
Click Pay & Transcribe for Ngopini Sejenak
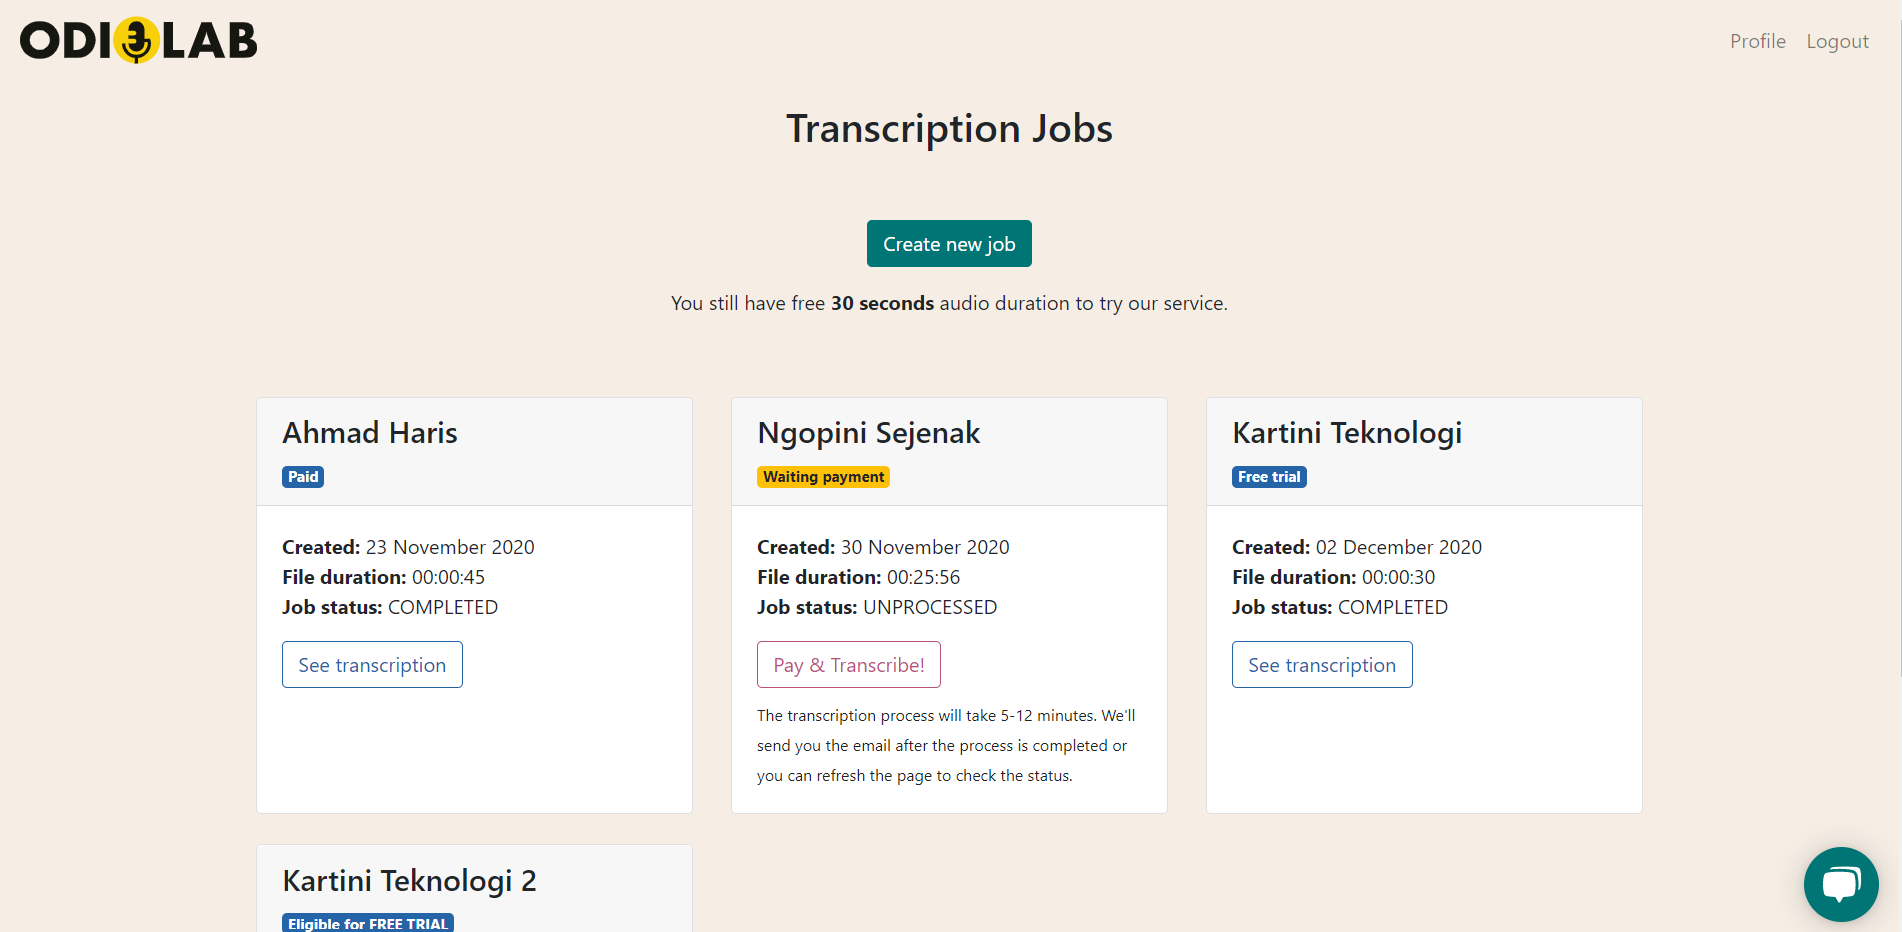click(848, 665)
